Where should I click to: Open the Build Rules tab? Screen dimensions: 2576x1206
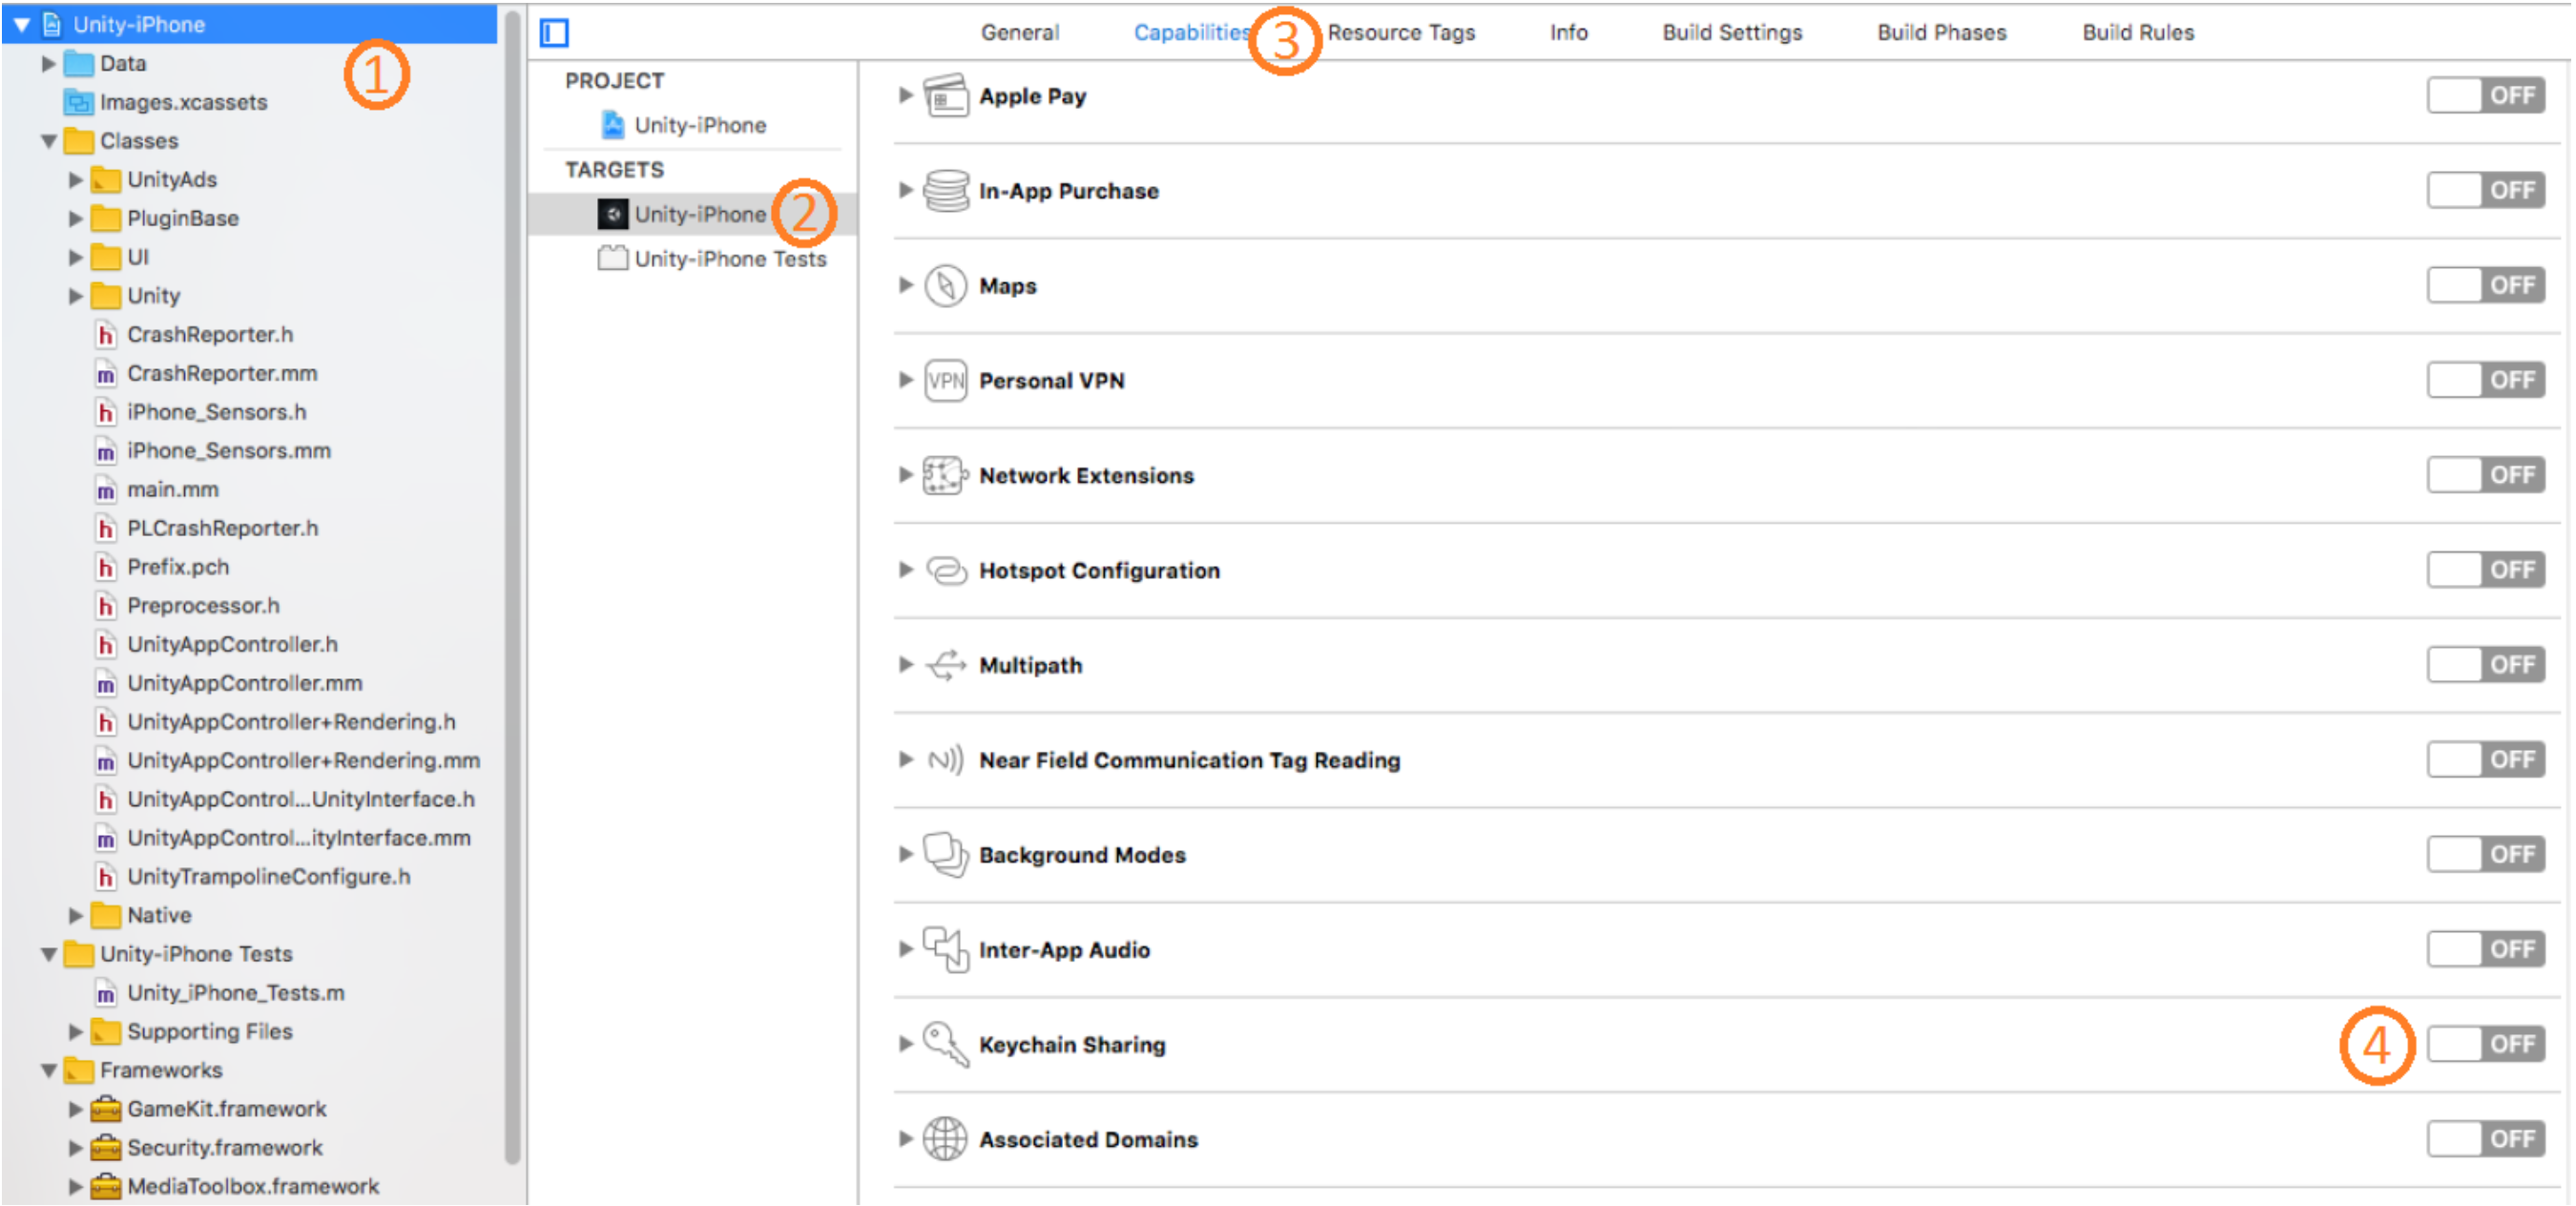click(x=2138, y=33)
